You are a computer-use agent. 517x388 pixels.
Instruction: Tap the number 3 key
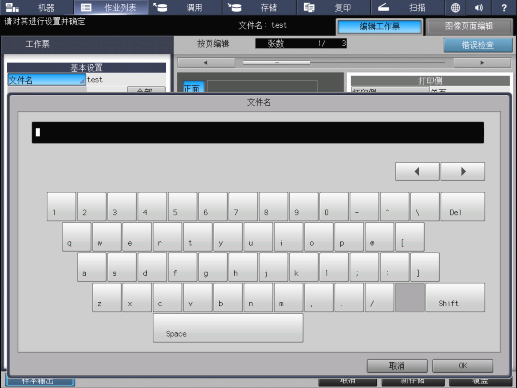(122, 206)
